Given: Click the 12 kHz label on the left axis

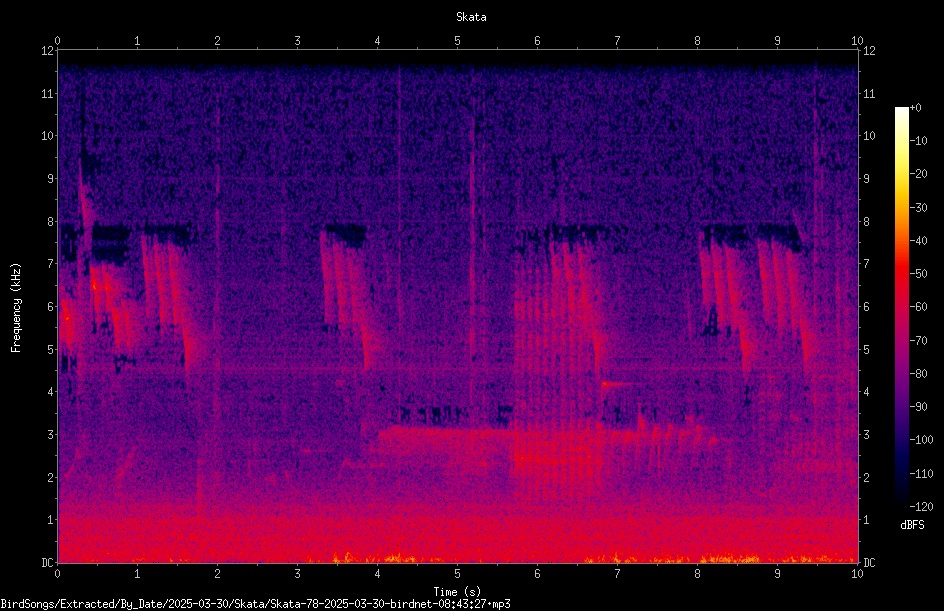Looking at the screenshot, I should tap(48, 51).
